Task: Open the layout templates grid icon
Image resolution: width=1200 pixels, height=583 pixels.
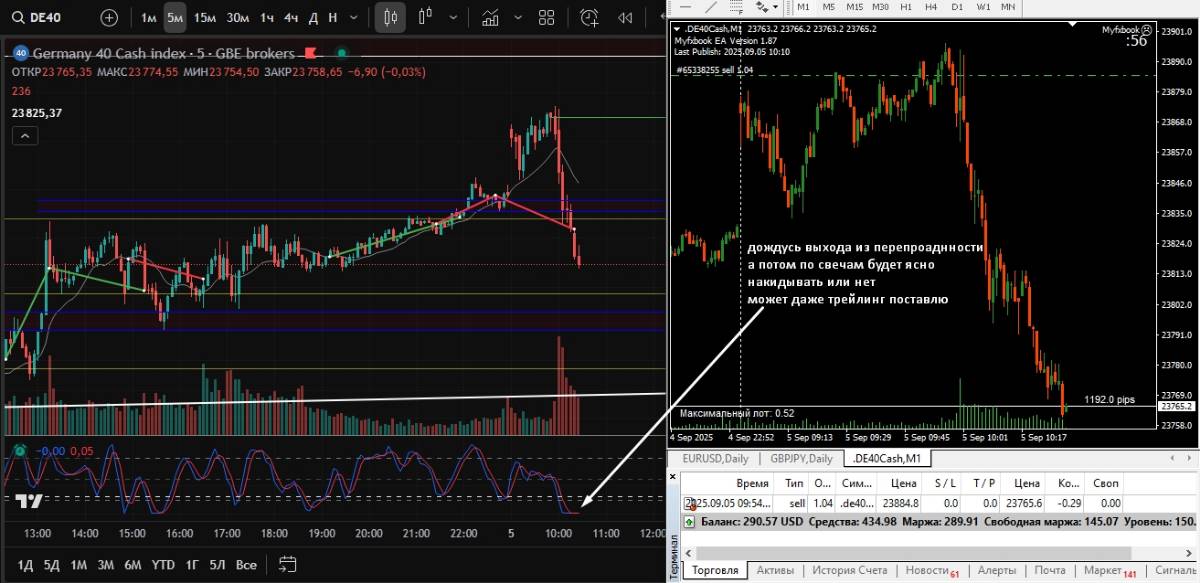Action: tap(546, 17)
